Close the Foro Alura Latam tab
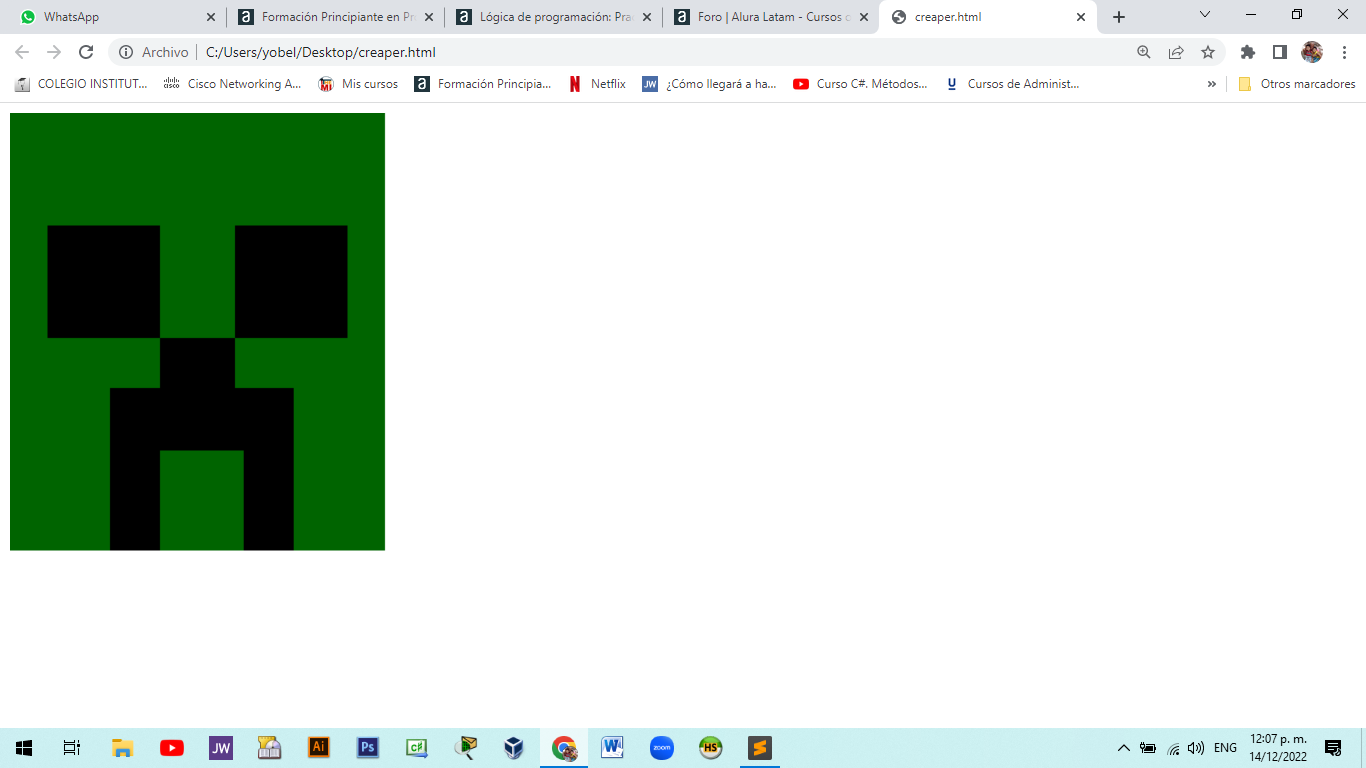This screenshot has width=1366, height=768. point(864,17)
